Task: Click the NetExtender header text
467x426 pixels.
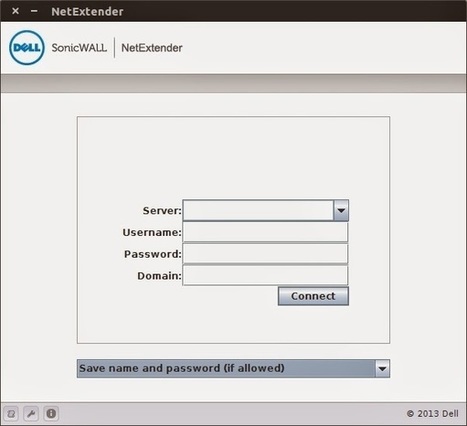Action: tap(152, 48)
